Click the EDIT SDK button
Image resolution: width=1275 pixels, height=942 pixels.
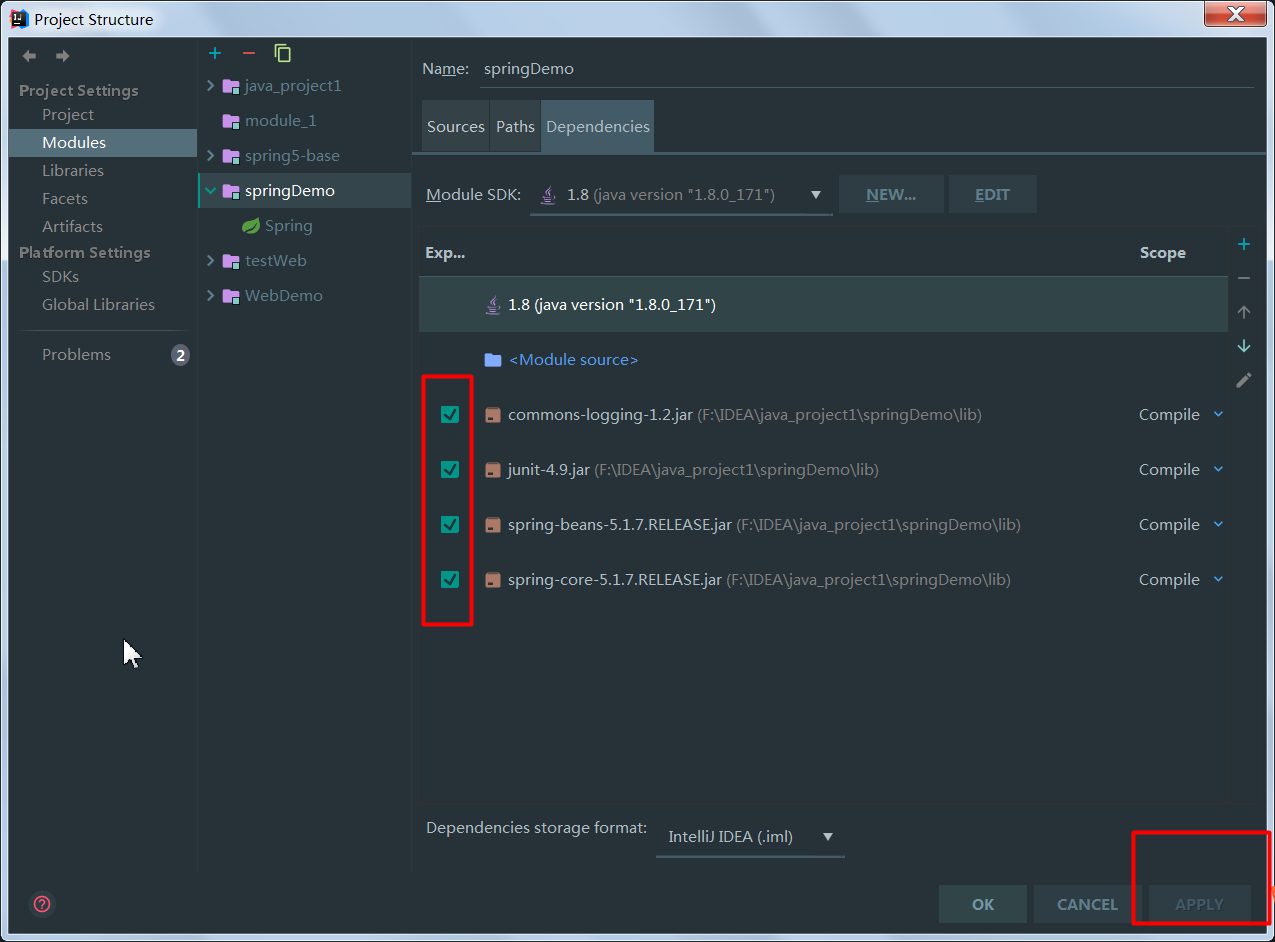(x=992, y=195)
